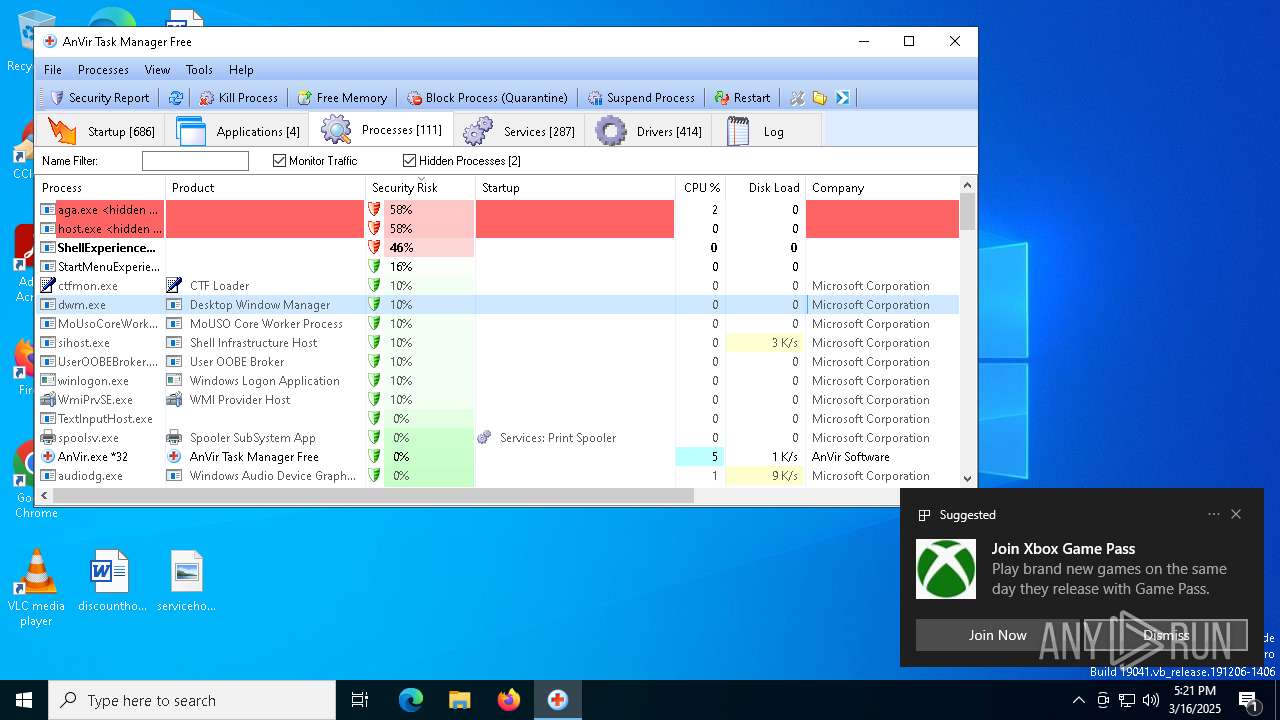Image resolution: width=1280 pixels, height=720 pixels.
Task: Click the Task View taskbar icon
Action: click(360, 700)
